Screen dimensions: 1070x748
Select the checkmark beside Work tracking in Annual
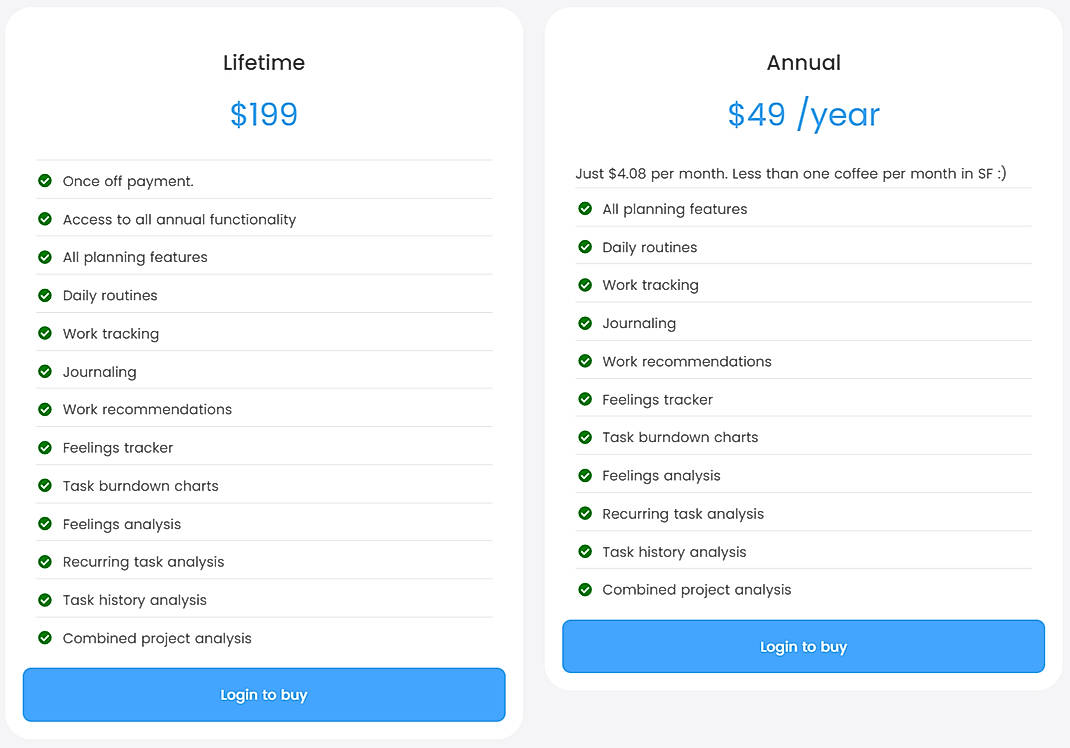(585, 285)
